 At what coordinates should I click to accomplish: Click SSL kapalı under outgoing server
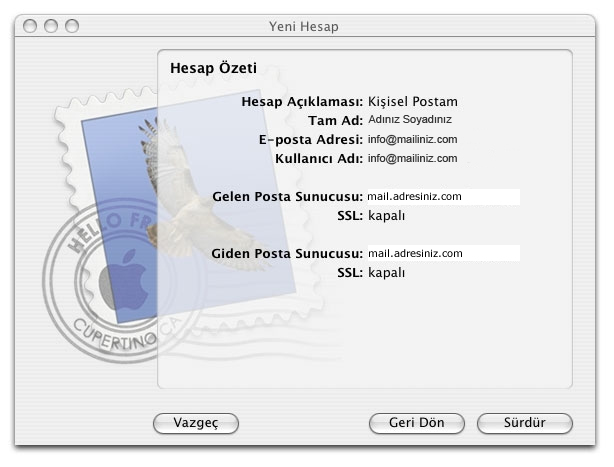pos(386,272)
